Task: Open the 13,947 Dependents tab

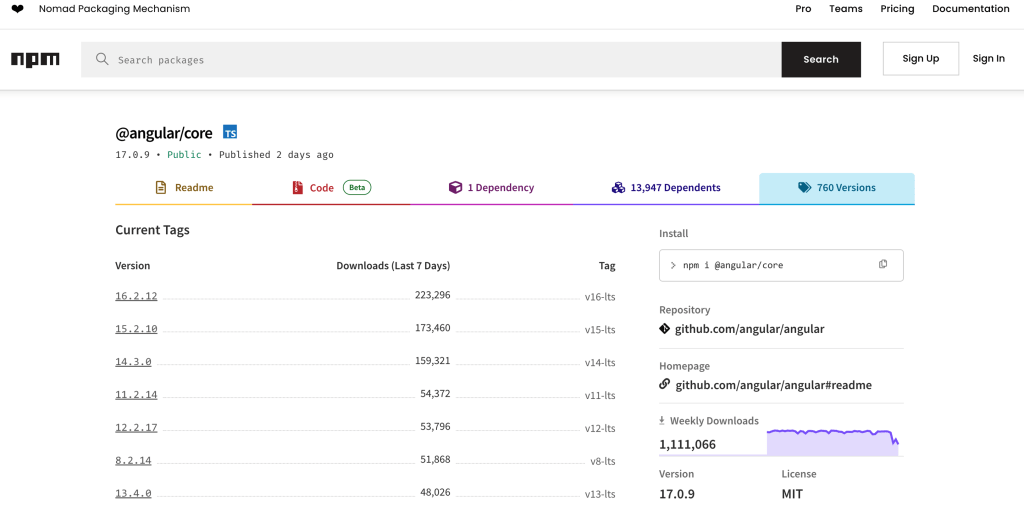Action: [x=666, y=188]
